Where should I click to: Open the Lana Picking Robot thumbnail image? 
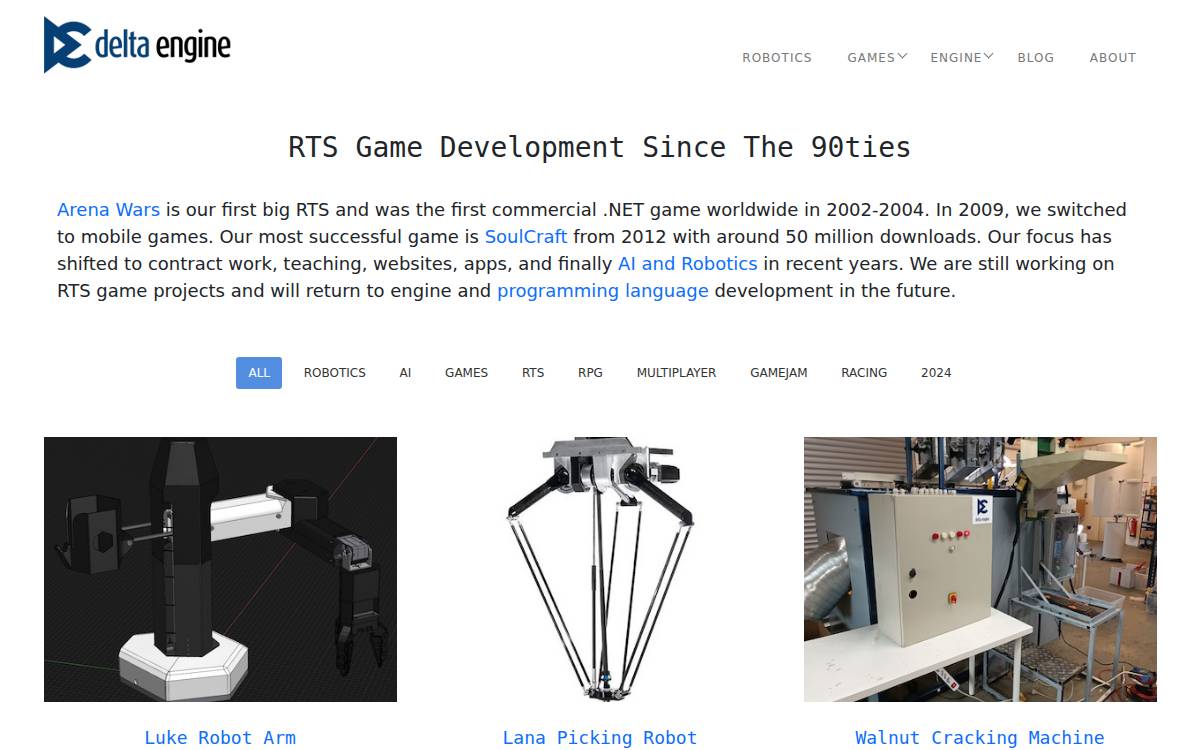tap(600, 569)
